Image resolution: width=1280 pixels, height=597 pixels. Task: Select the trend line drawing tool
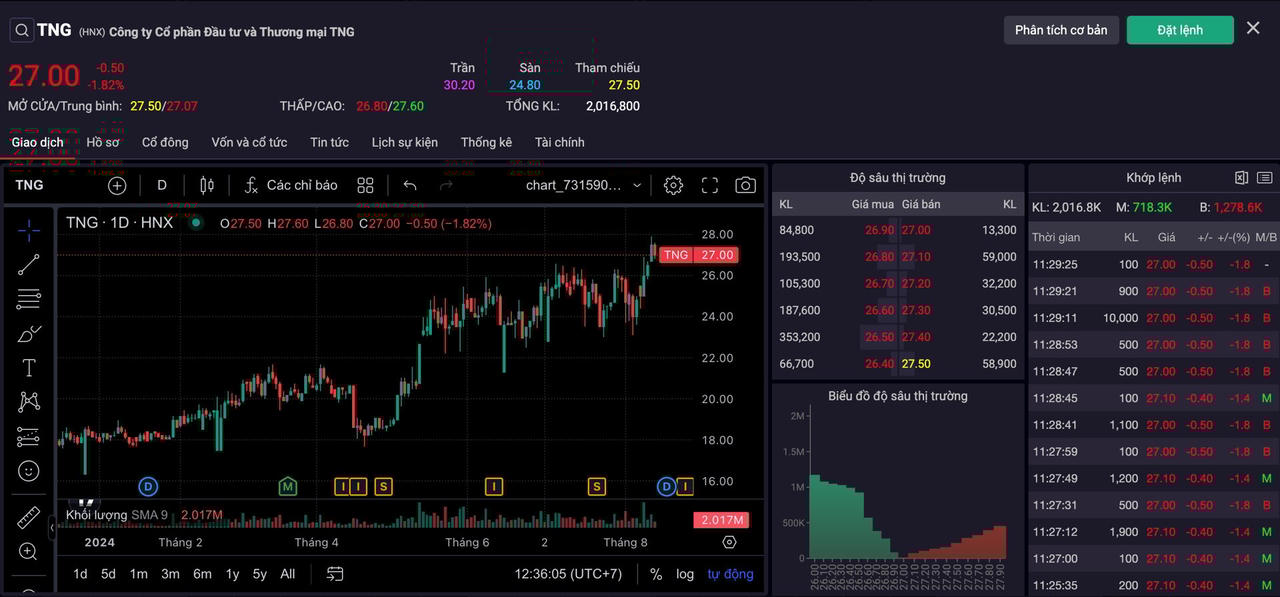coord(29,264)
